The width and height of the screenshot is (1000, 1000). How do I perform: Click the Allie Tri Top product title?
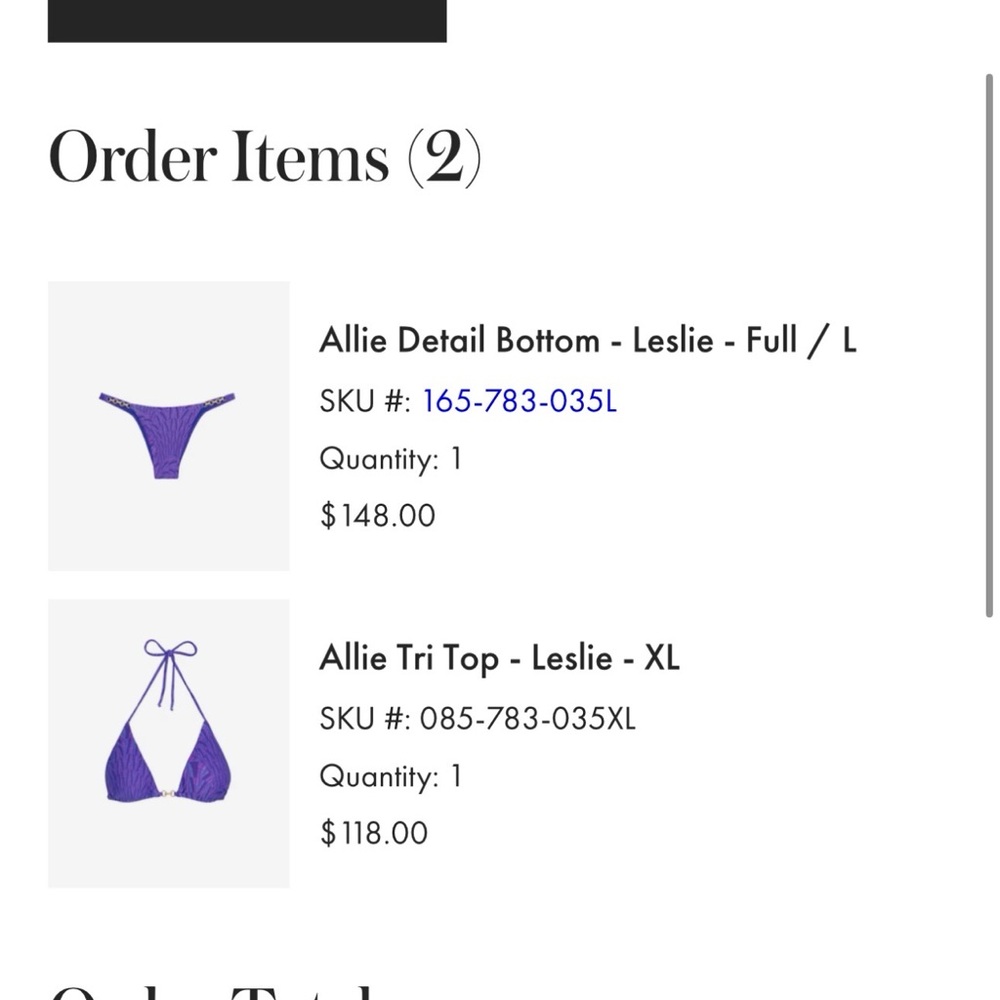(499, 657)
